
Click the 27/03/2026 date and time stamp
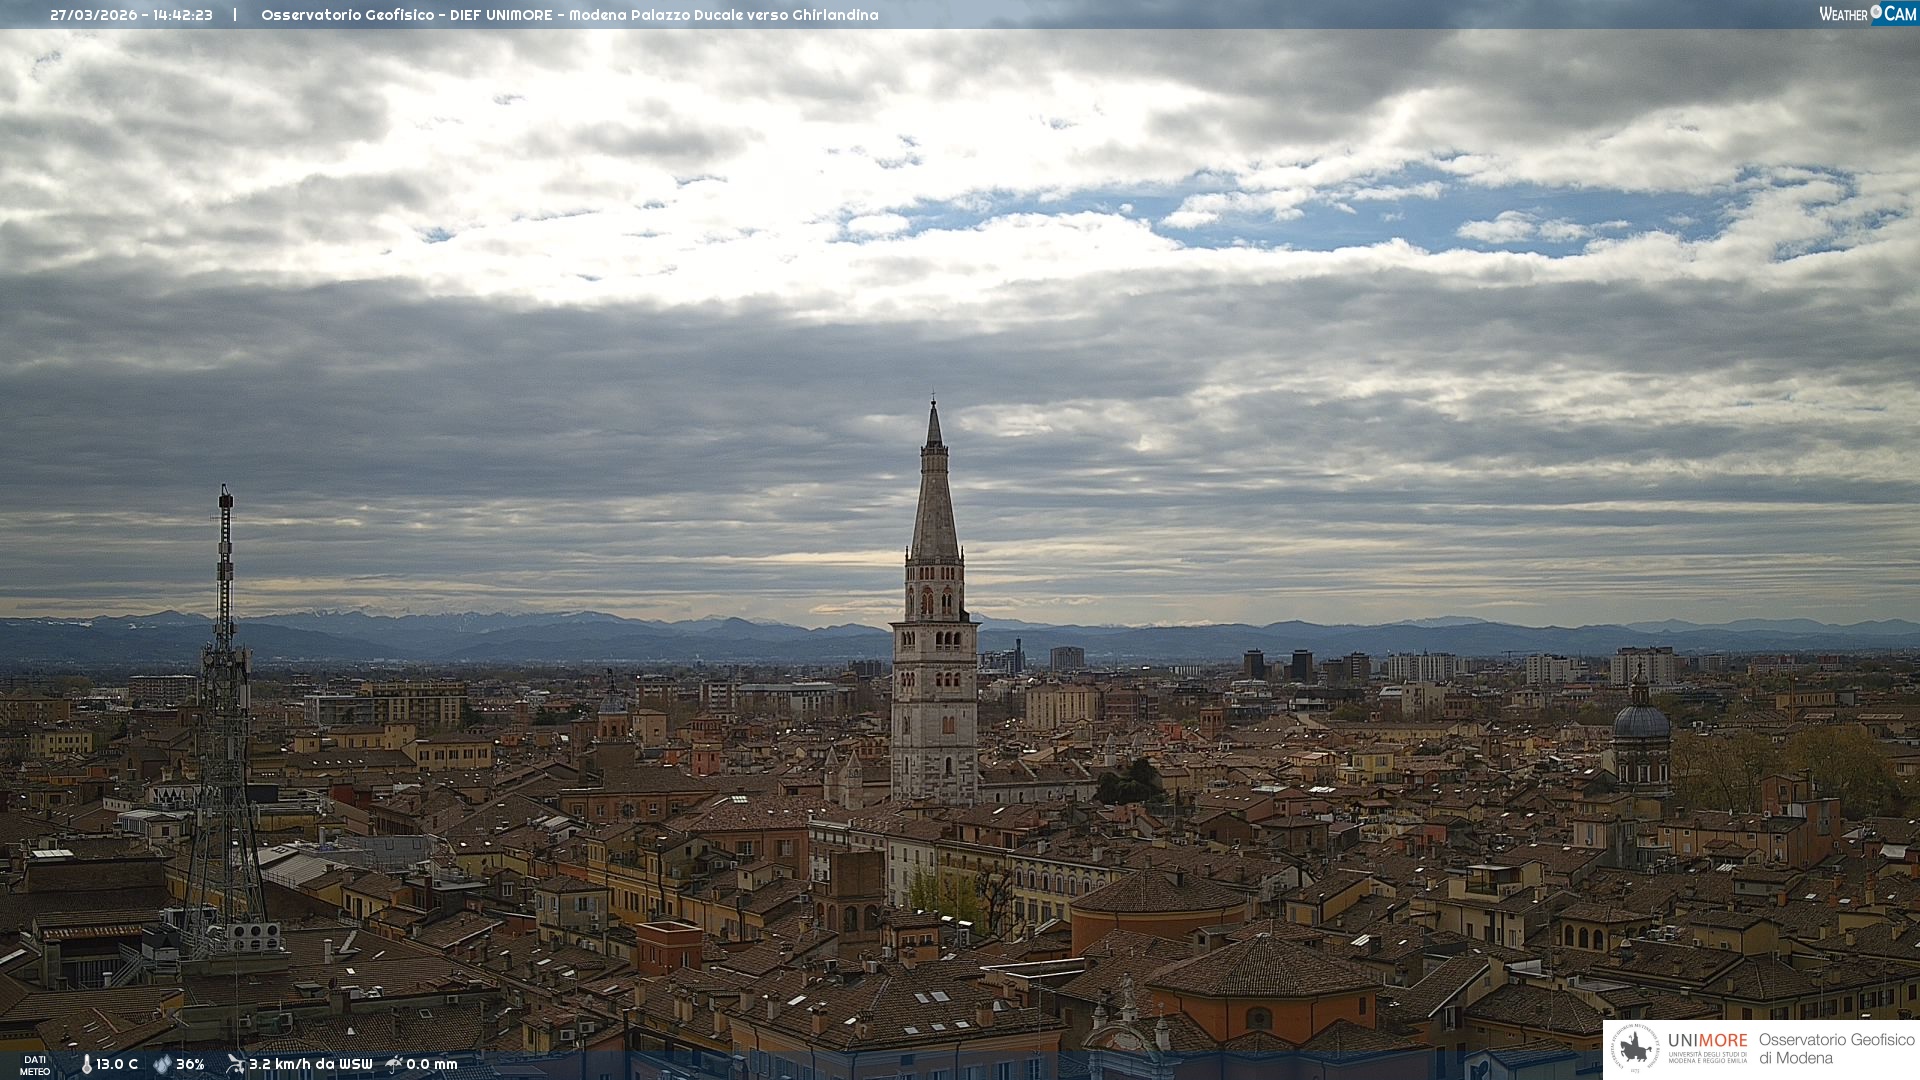(x=131, y=15)
